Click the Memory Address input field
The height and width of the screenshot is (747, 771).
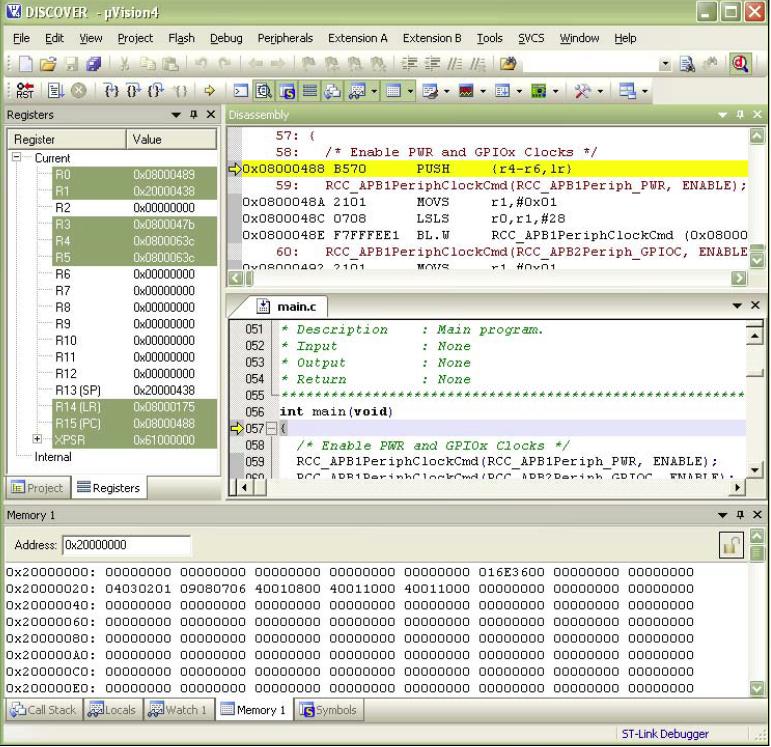(126, 545)
